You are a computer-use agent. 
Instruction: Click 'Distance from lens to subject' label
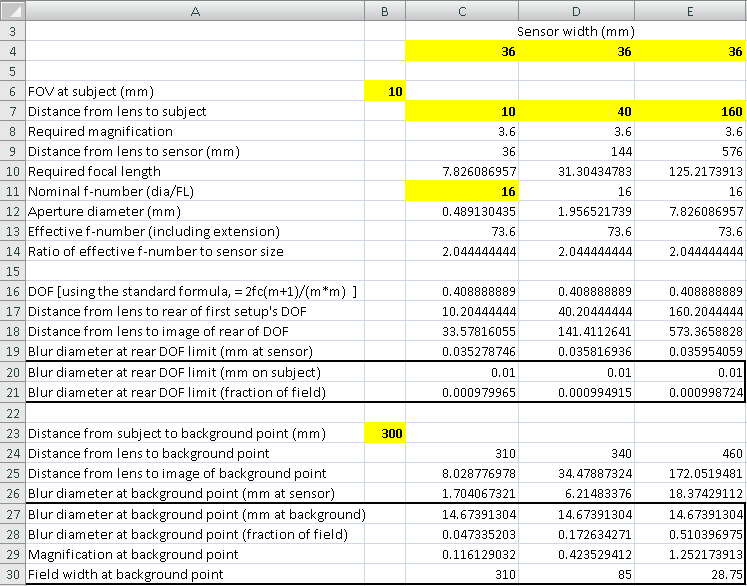pyautogui.click(x=117, y=111)
